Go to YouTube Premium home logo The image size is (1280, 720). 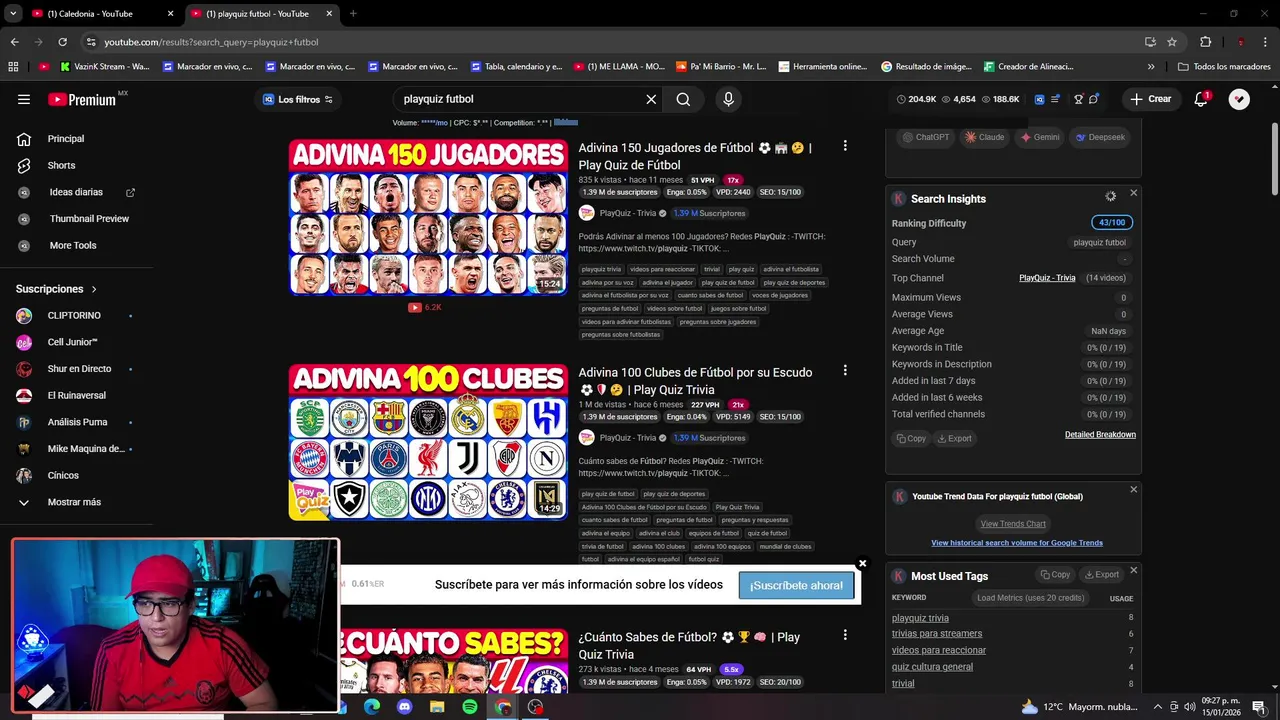(82, 99)
